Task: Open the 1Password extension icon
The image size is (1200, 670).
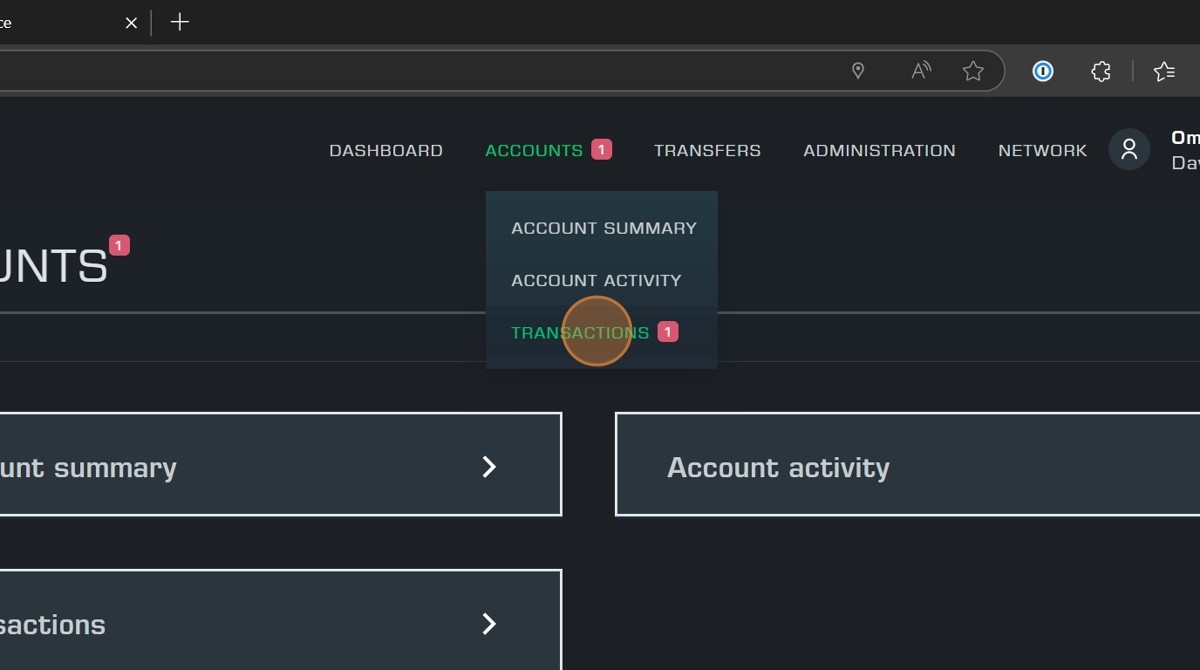Action: tap(1042, 71)
